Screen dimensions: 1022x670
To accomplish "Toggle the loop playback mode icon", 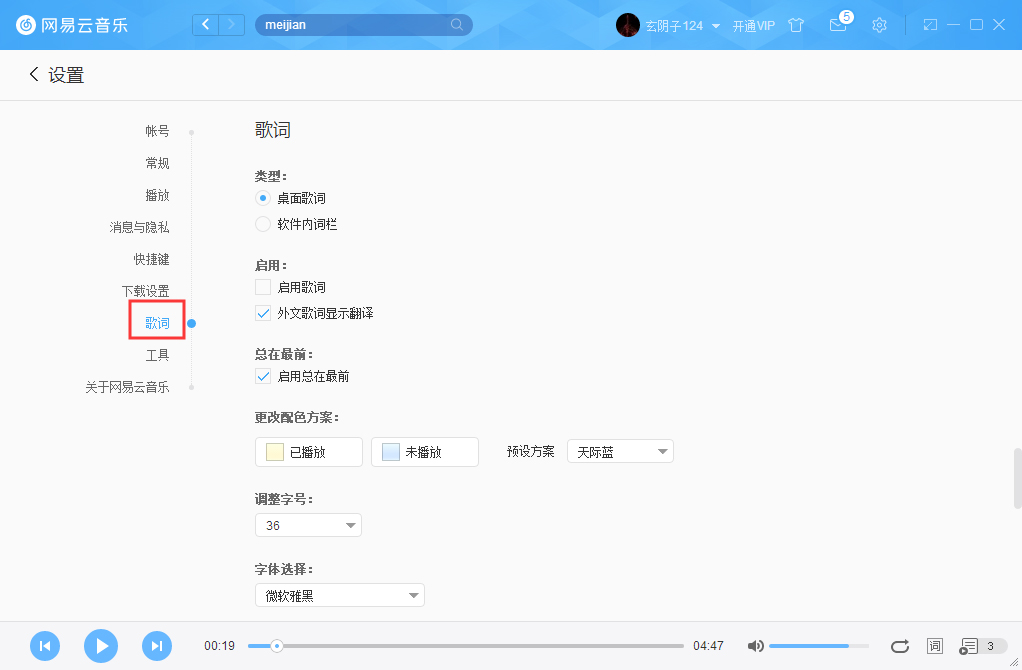I will 899,646.
